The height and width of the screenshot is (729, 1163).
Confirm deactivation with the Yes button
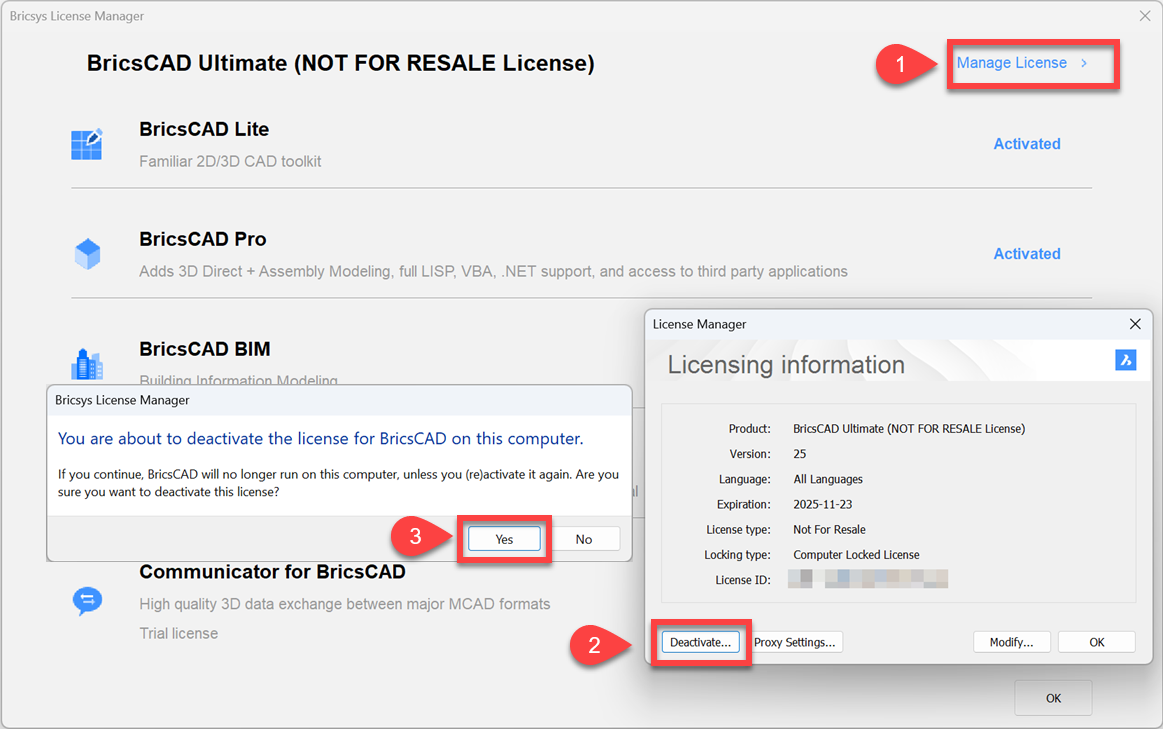pyautogui.click(x=504, y=539)
